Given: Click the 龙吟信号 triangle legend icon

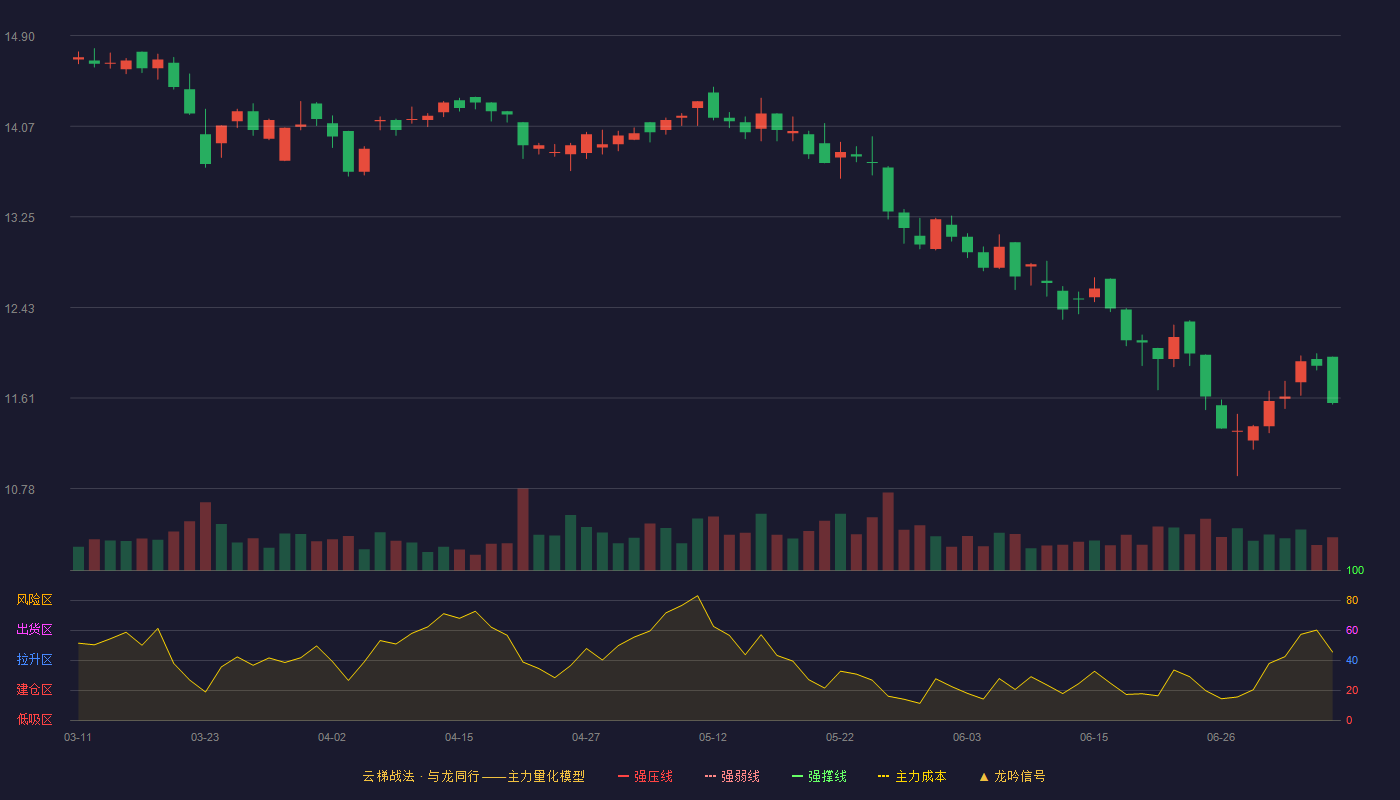Looking at the screenshot, I should [984, 776].
